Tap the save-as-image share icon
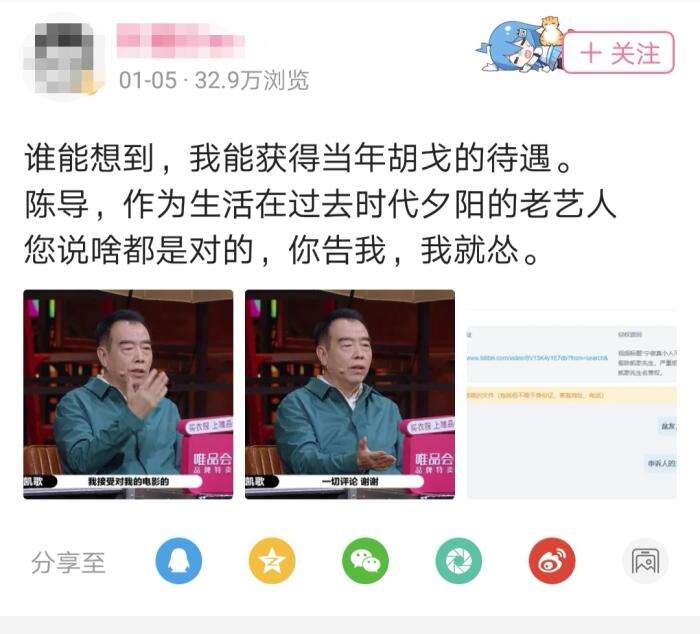Screen dimensions: 700x634 click(645, 561)
